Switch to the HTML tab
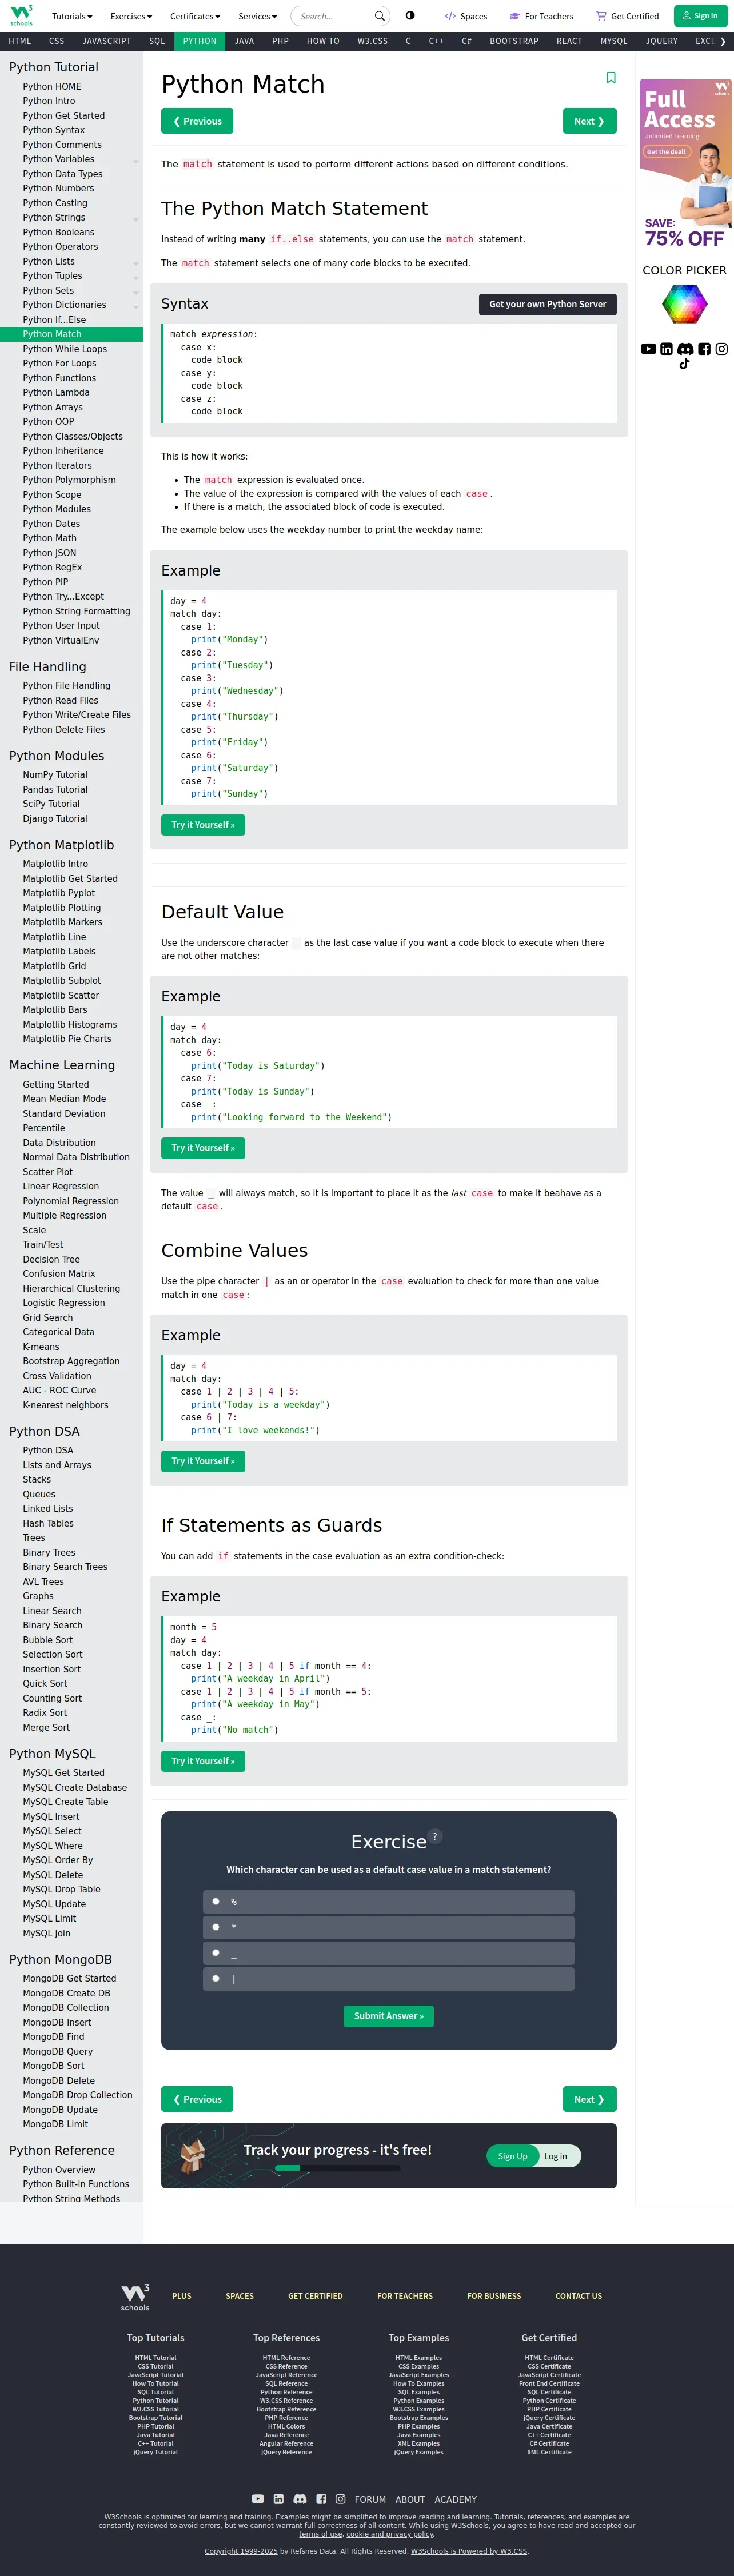Screen dimensions: 734x2576 point(20,41)
